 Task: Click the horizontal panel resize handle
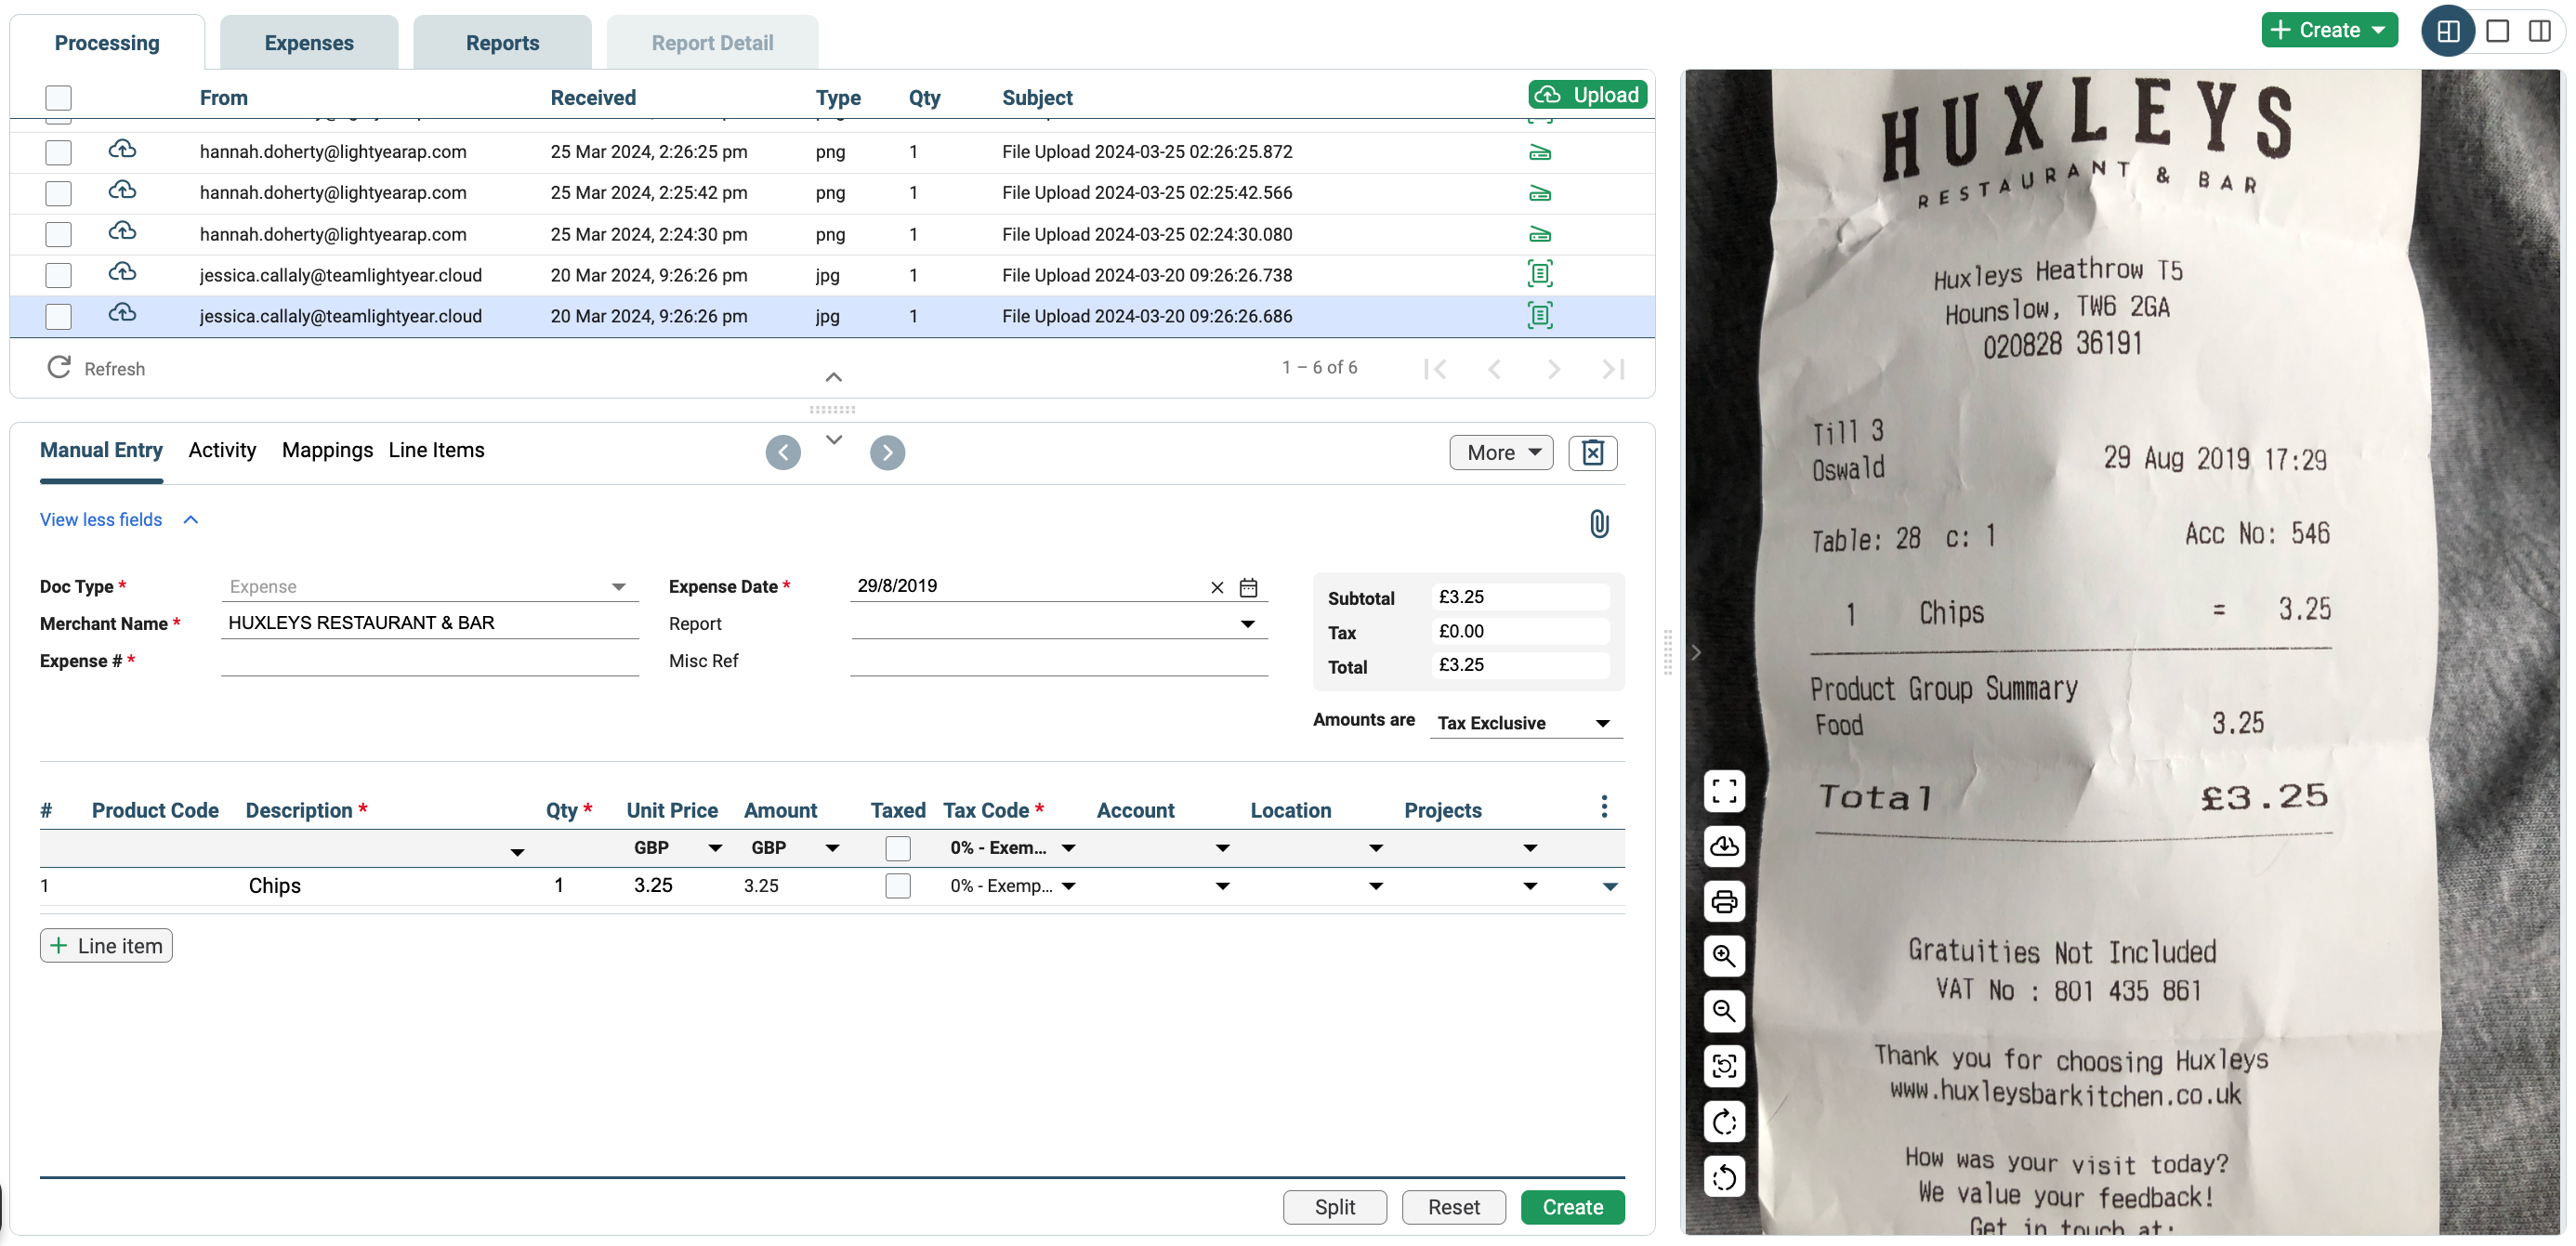coord(832,410)
